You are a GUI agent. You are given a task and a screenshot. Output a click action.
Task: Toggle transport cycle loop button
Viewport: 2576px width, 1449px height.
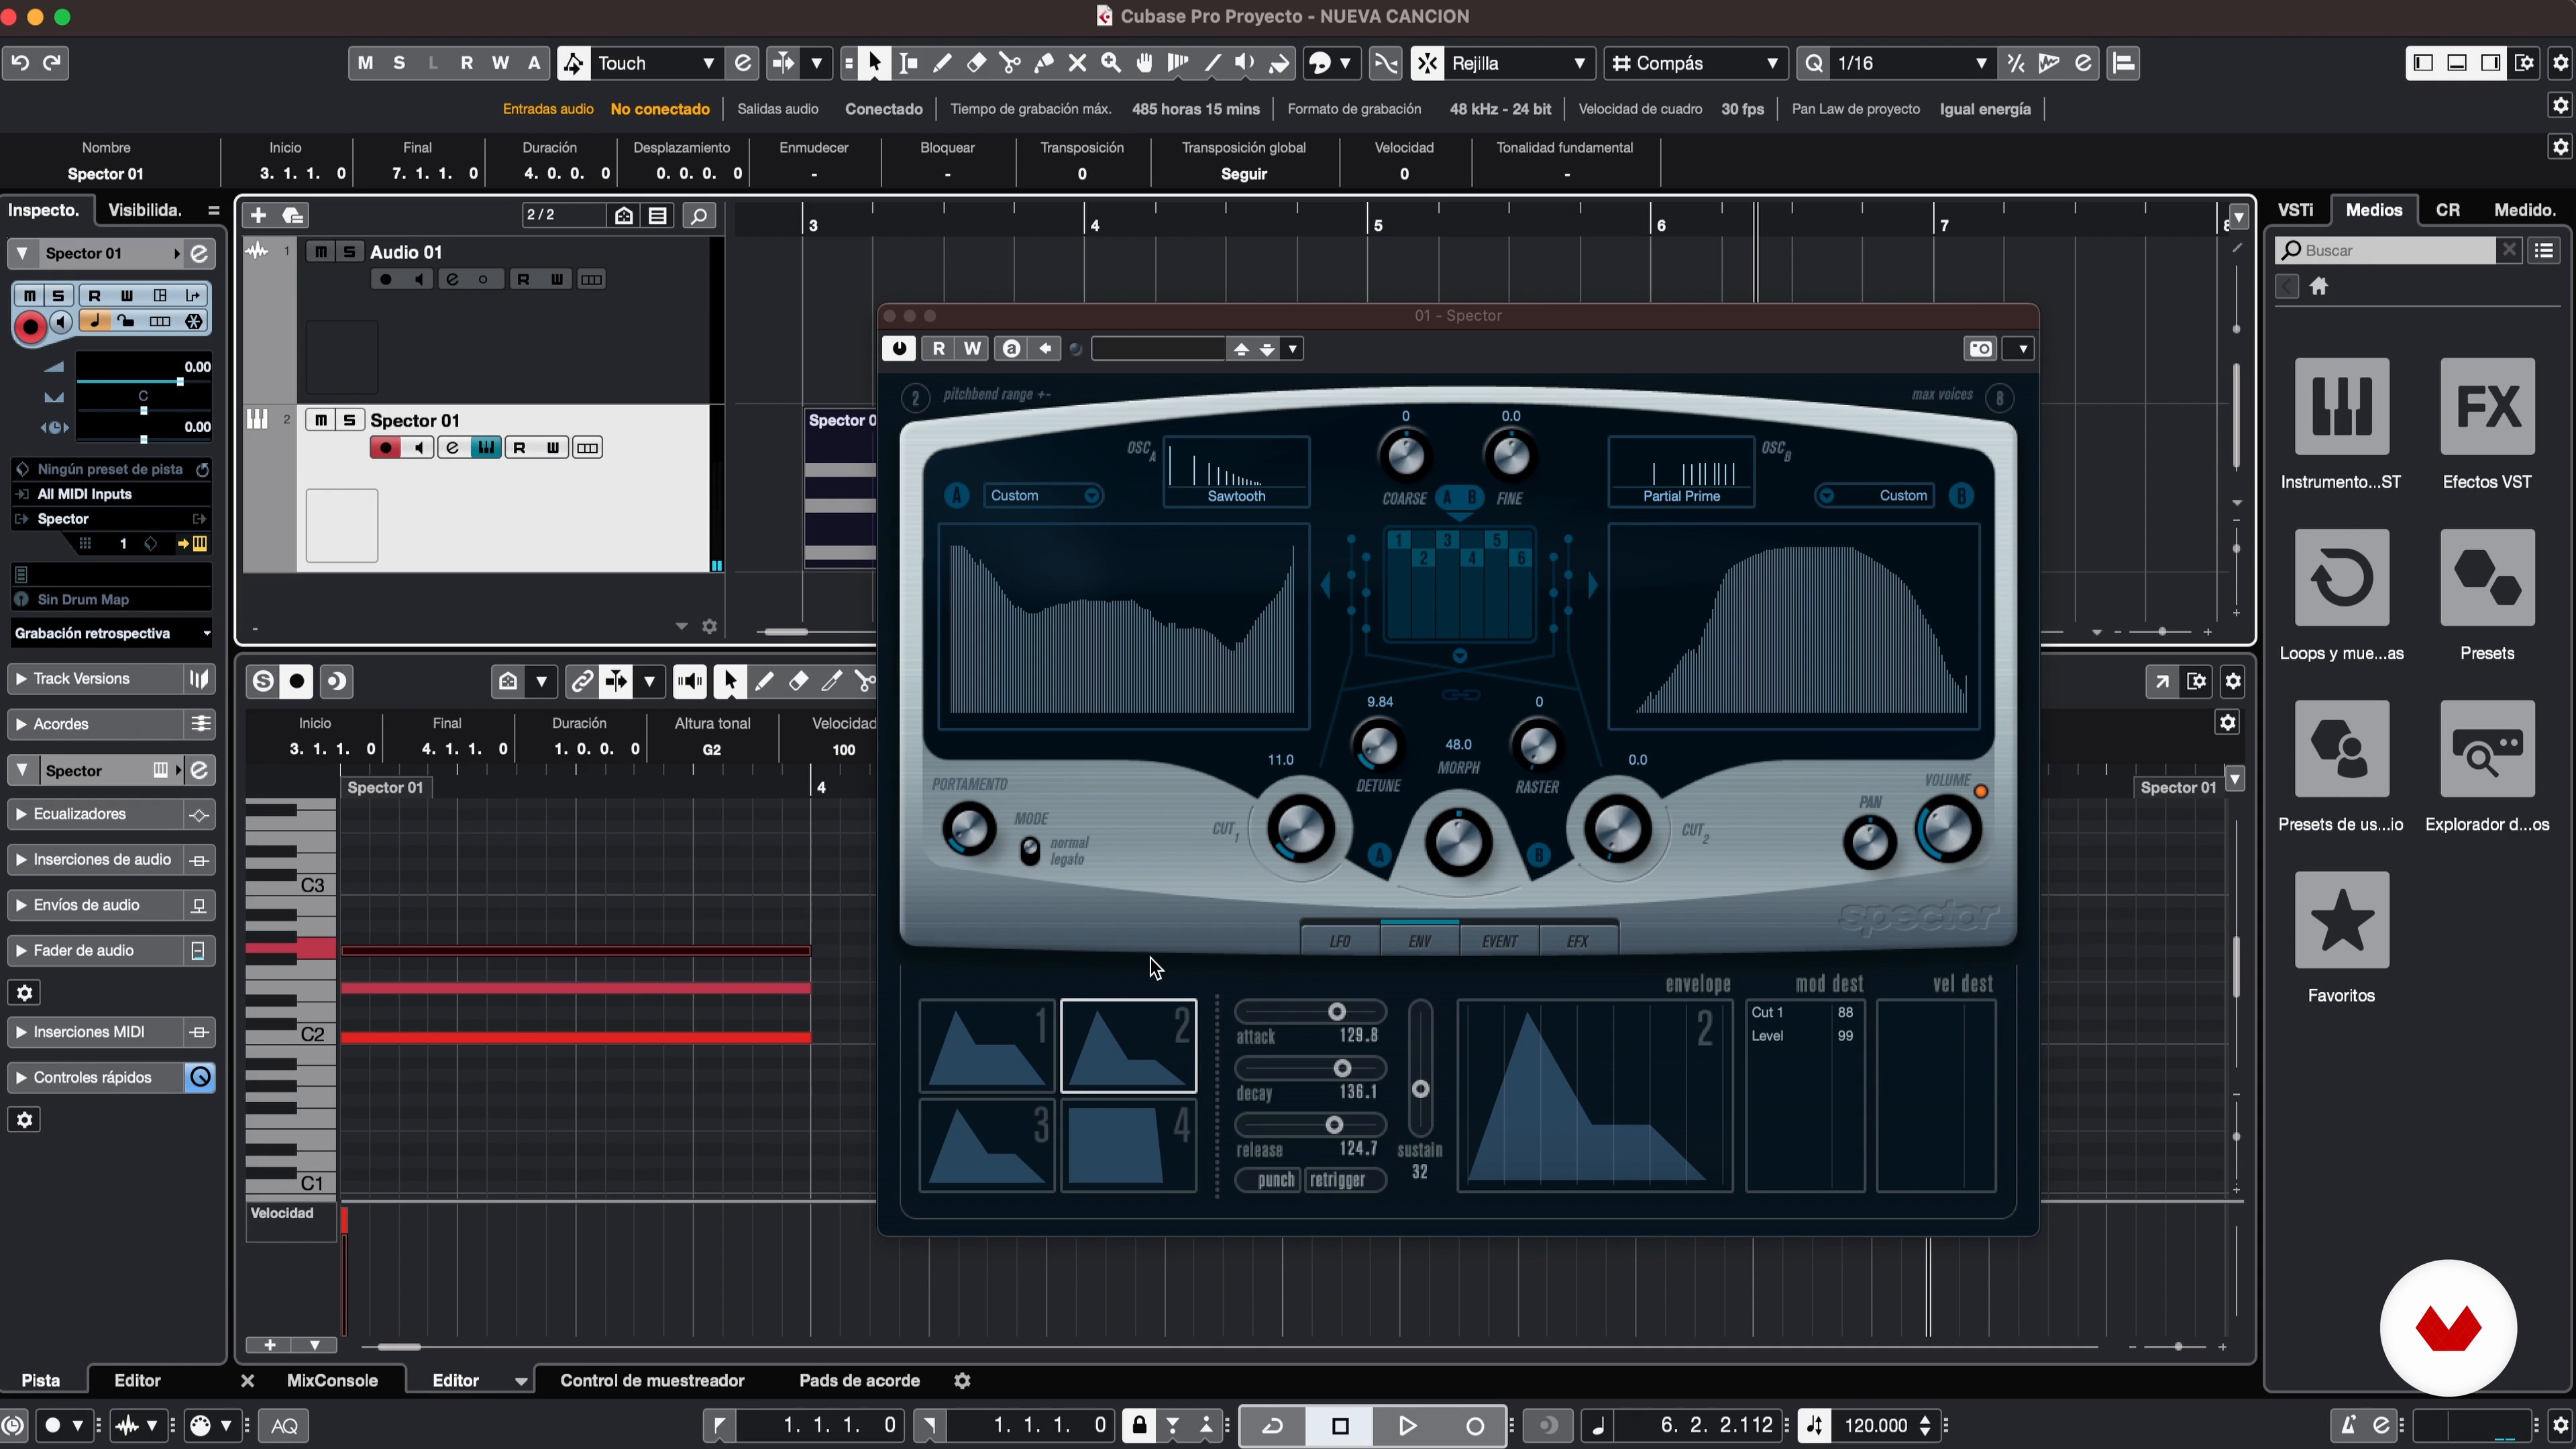[1273, 1426]
